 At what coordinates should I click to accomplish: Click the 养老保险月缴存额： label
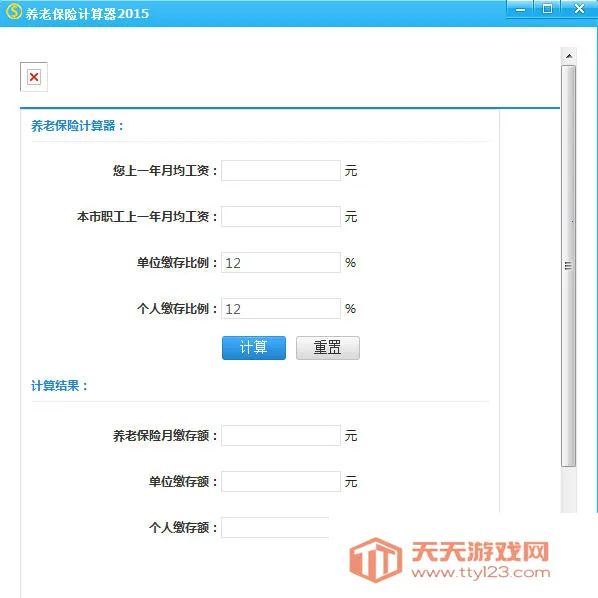[165, 436]
